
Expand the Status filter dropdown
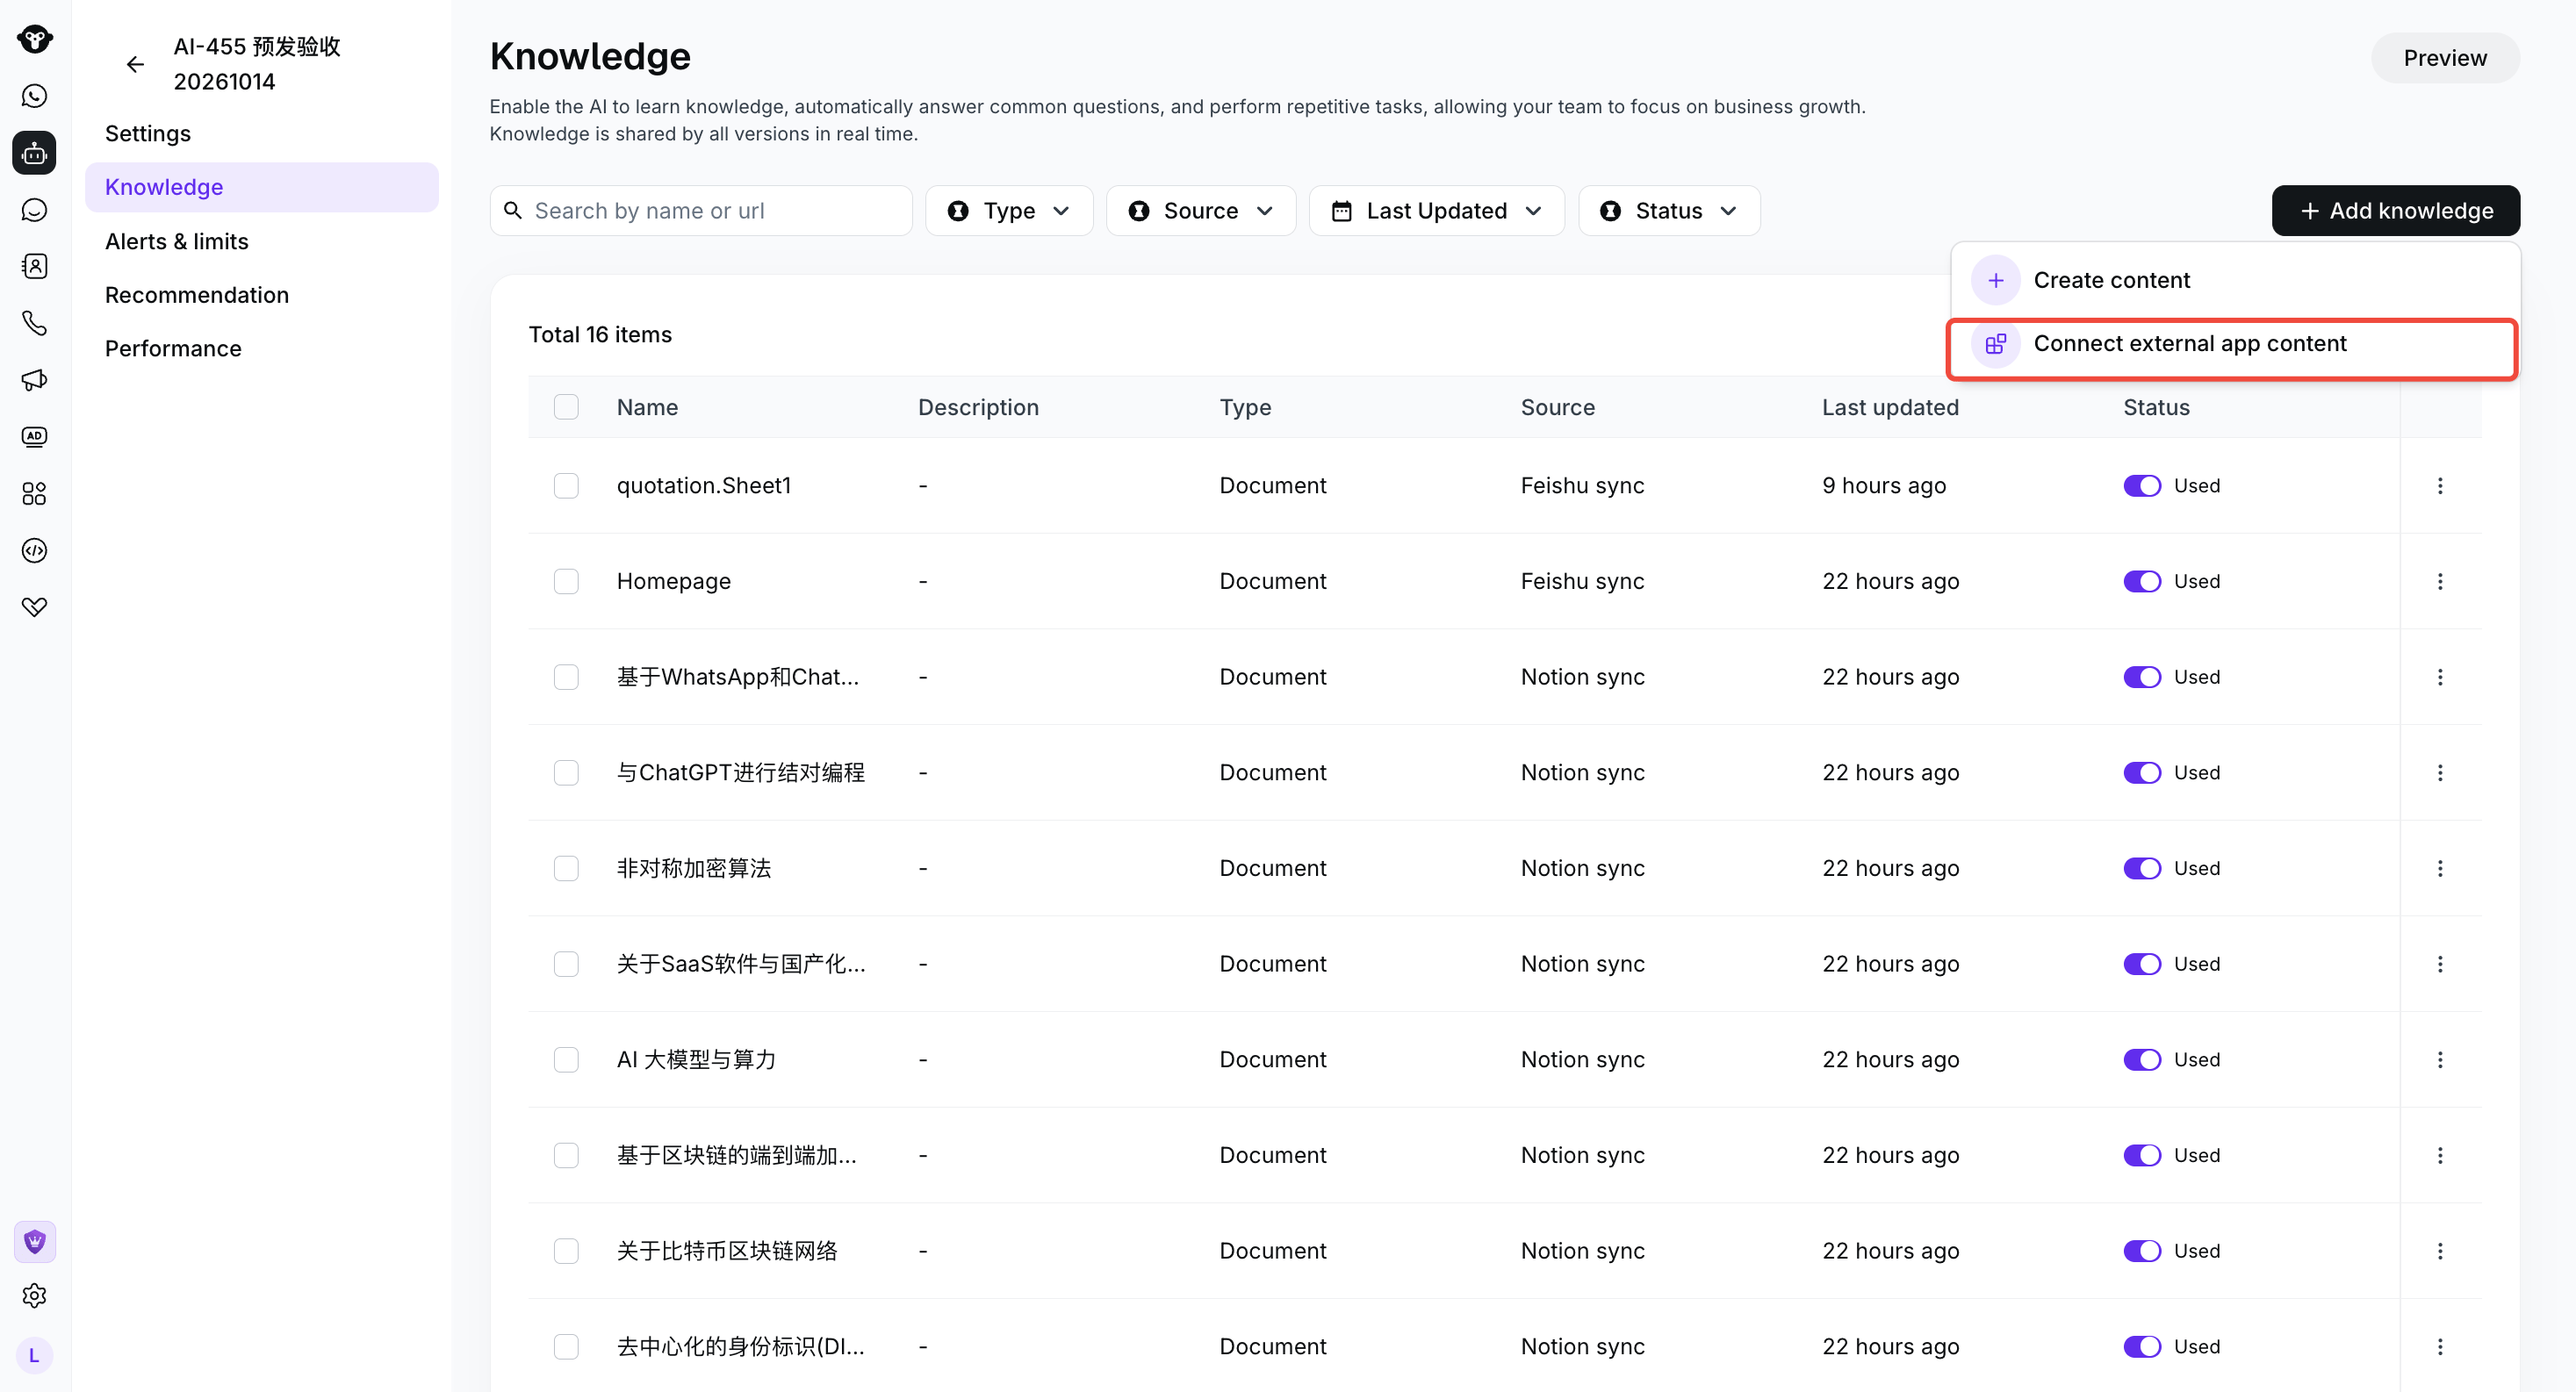(1668, 211)
